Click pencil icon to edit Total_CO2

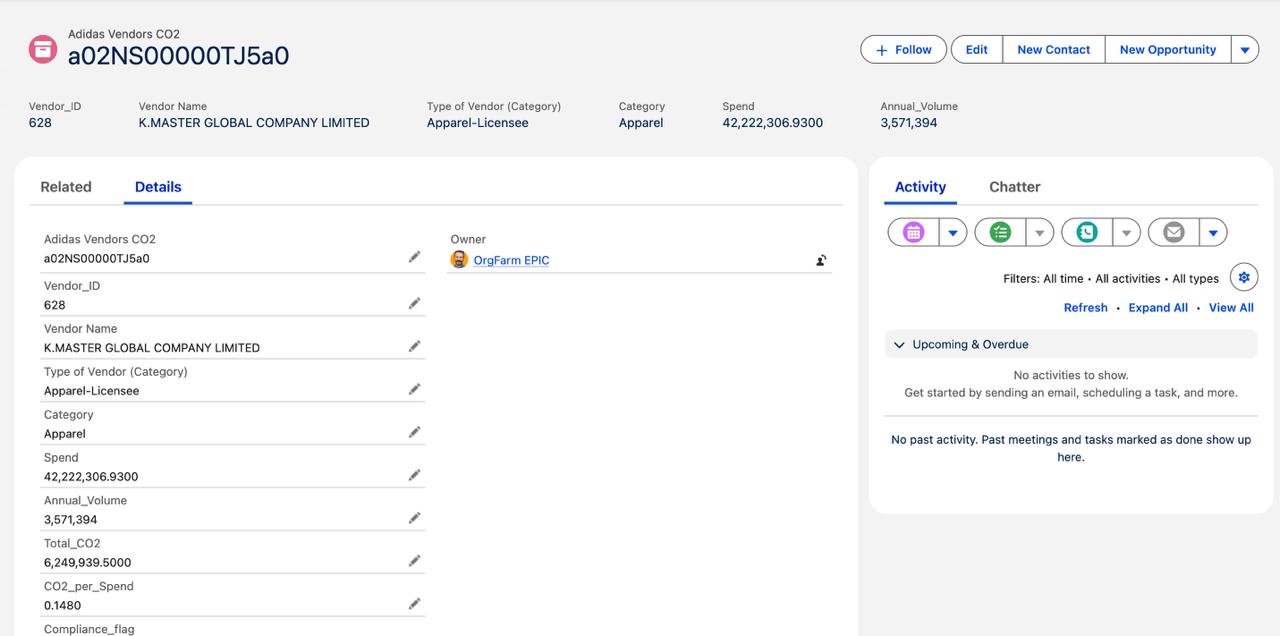(414, 561)
